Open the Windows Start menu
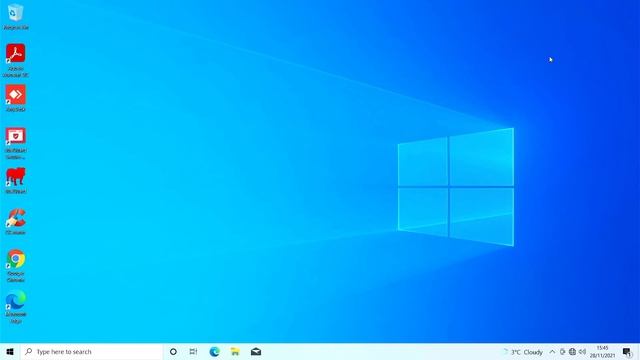 tap(10, 351)
